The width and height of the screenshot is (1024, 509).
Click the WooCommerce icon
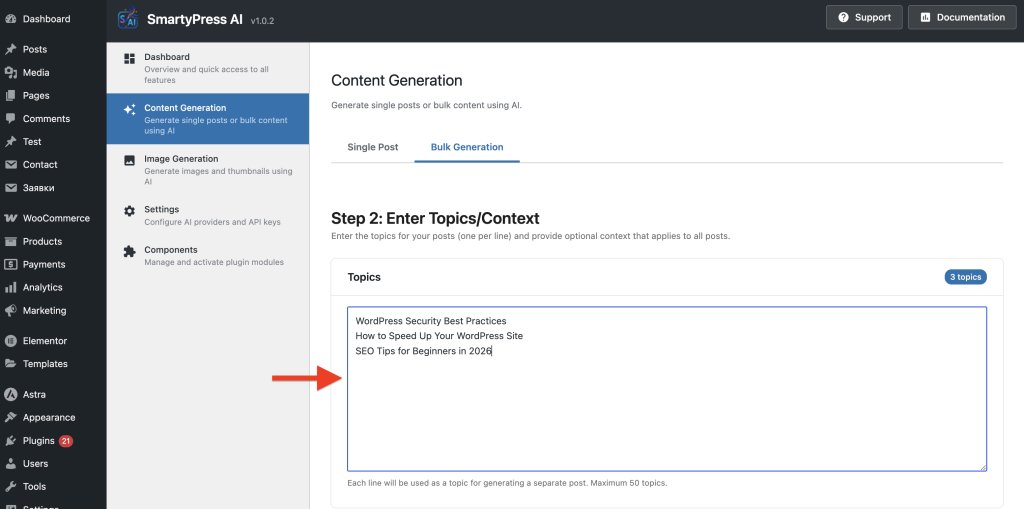10,218
